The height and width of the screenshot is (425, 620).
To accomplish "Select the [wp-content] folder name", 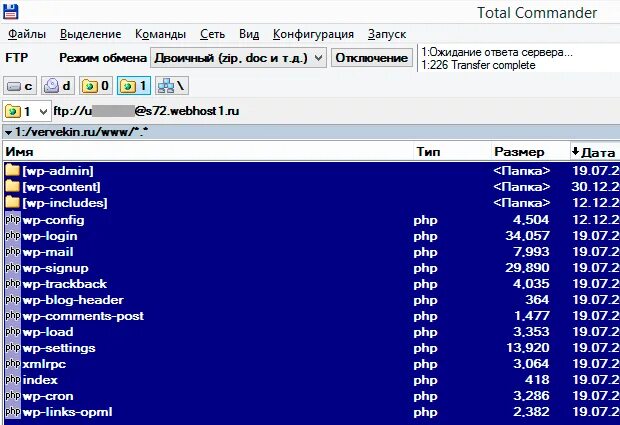I will point(61,187).
